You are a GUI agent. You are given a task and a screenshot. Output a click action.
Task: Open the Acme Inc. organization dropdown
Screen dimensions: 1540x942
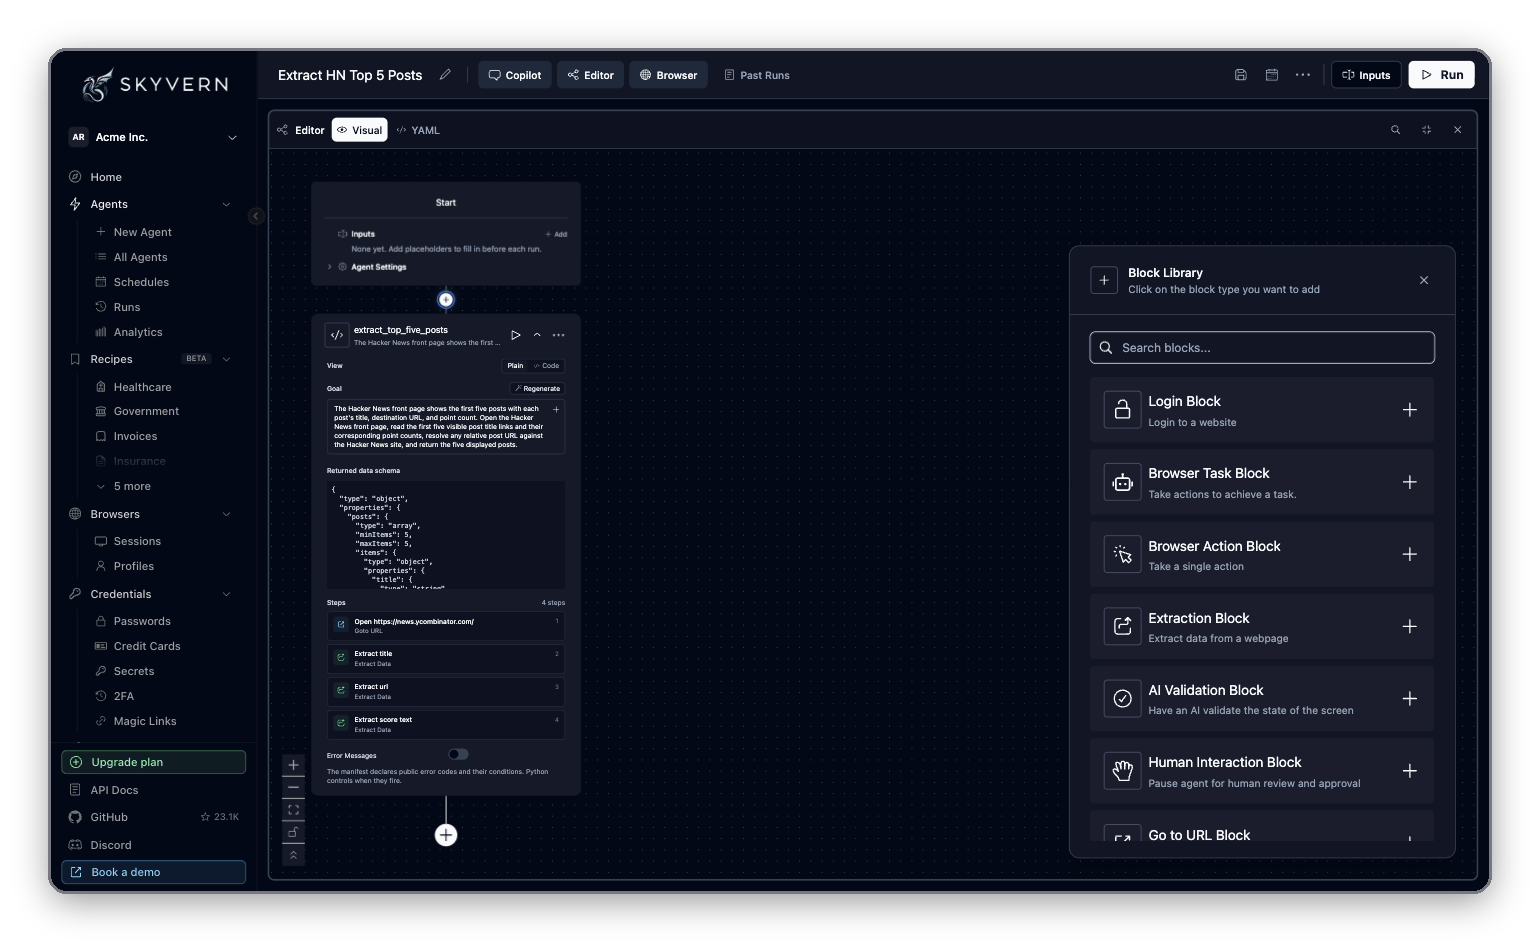pyautogui.click(x=153, y=137)
